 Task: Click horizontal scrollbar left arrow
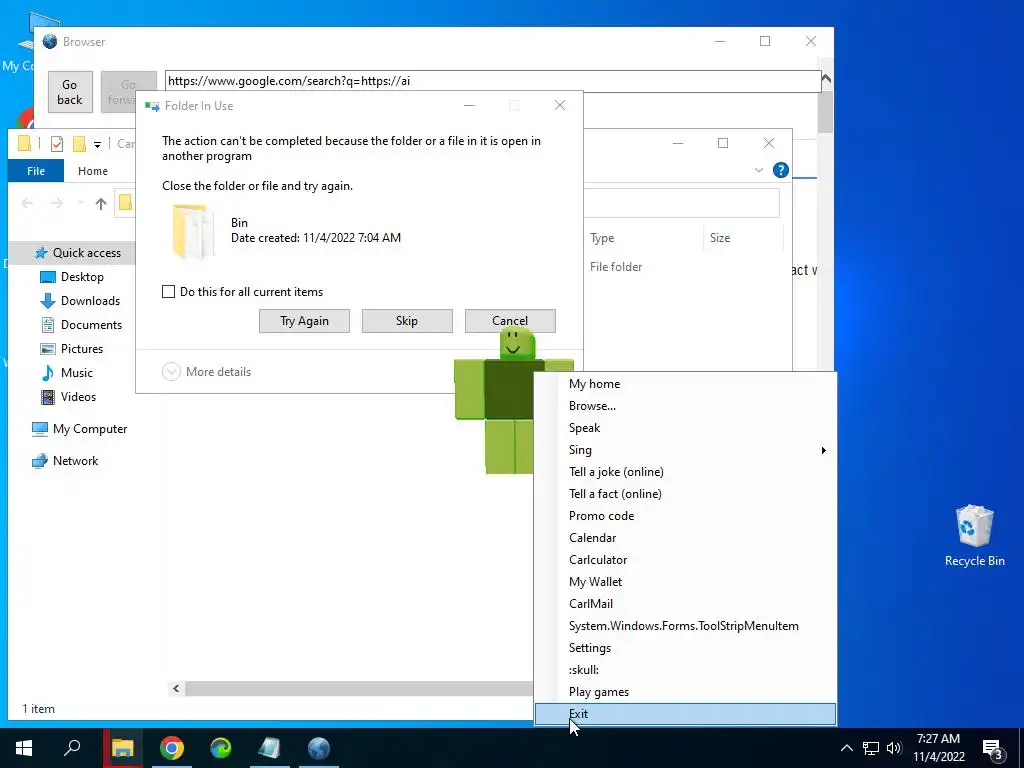pos(176,688)
